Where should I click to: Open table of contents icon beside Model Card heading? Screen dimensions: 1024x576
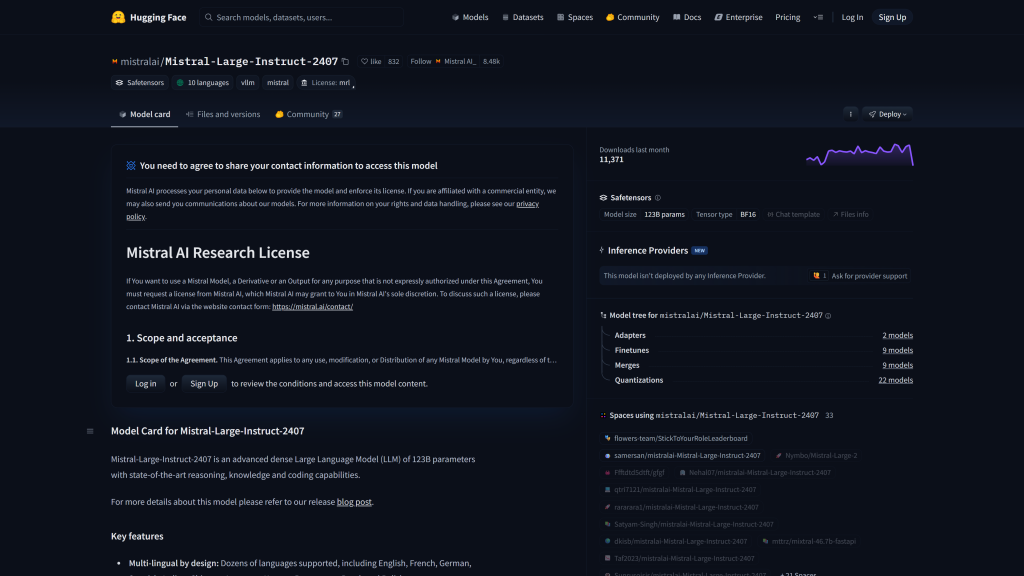90,431
